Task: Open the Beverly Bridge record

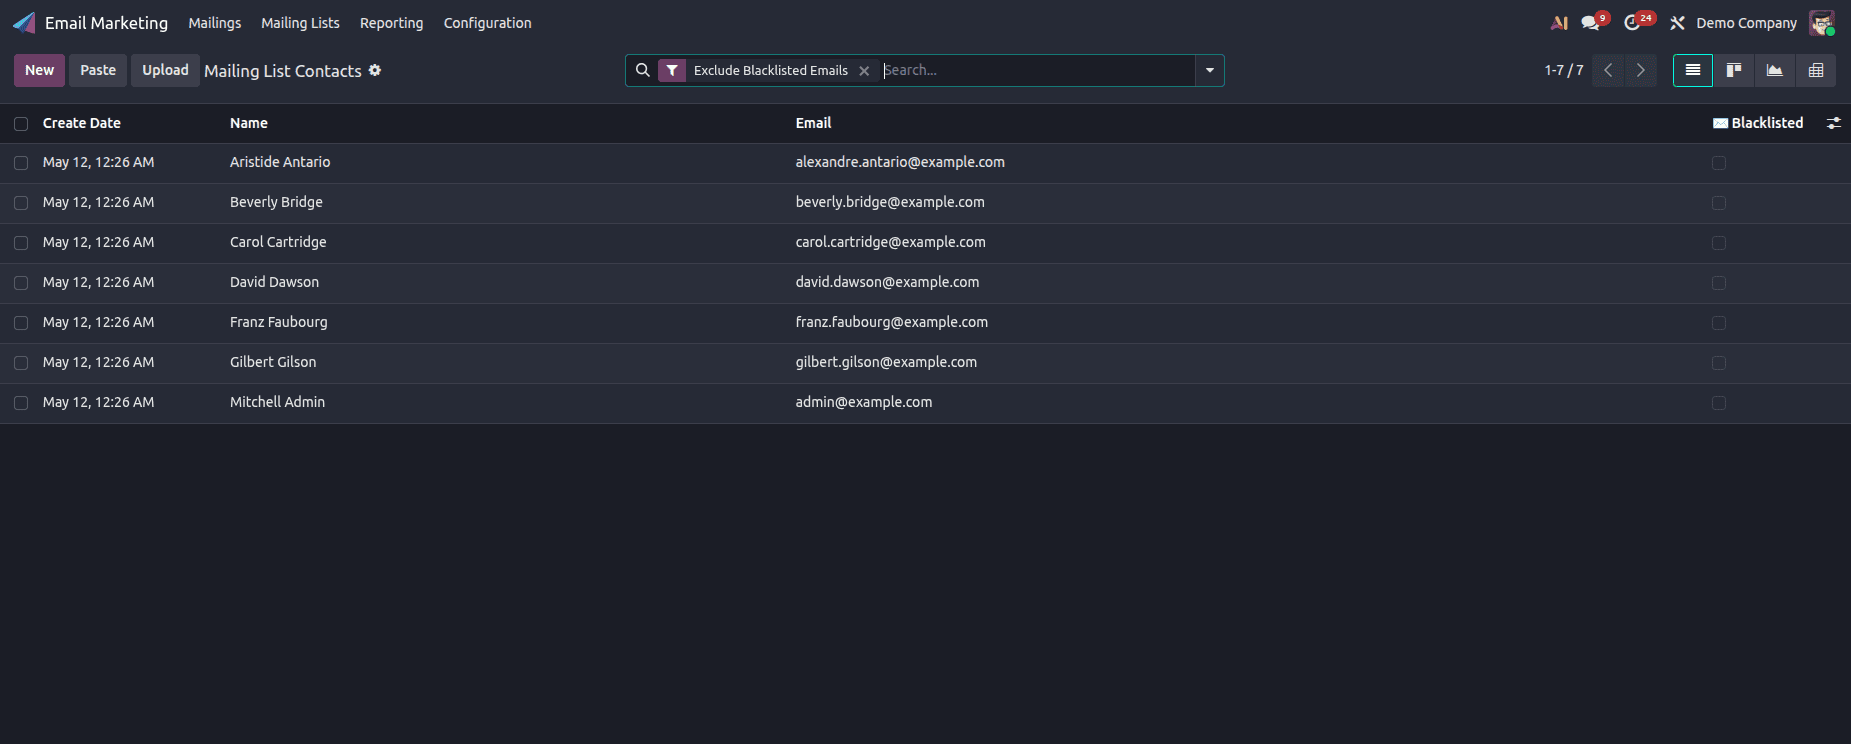Action: (276, 202)
